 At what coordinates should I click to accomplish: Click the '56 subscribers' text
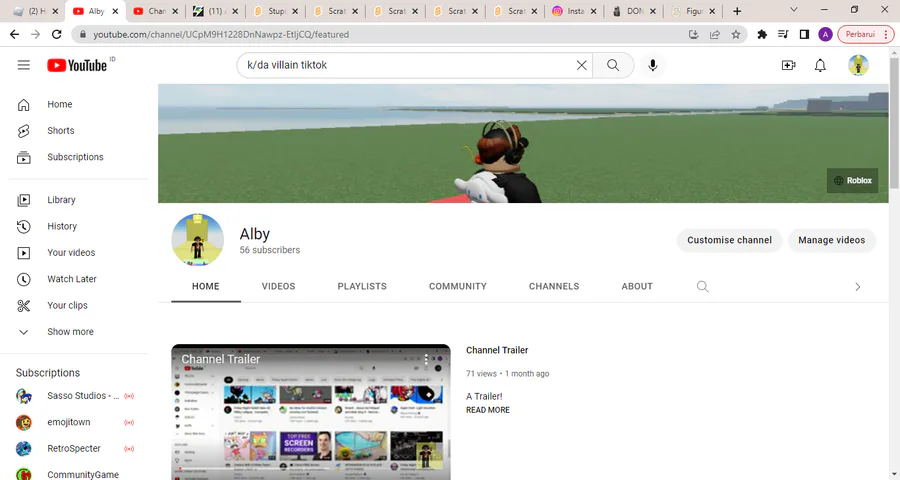click(270, 250)
